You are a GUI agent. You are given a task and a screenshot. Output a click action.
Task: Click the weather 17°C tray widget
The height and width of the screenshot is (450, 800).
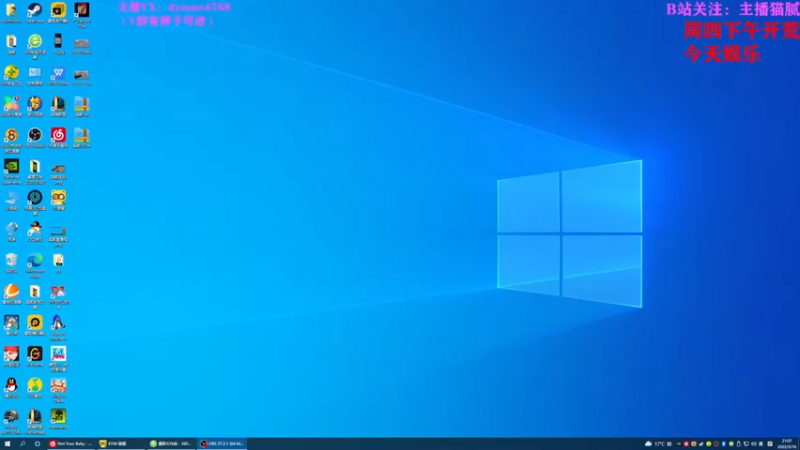coord(655,443)
